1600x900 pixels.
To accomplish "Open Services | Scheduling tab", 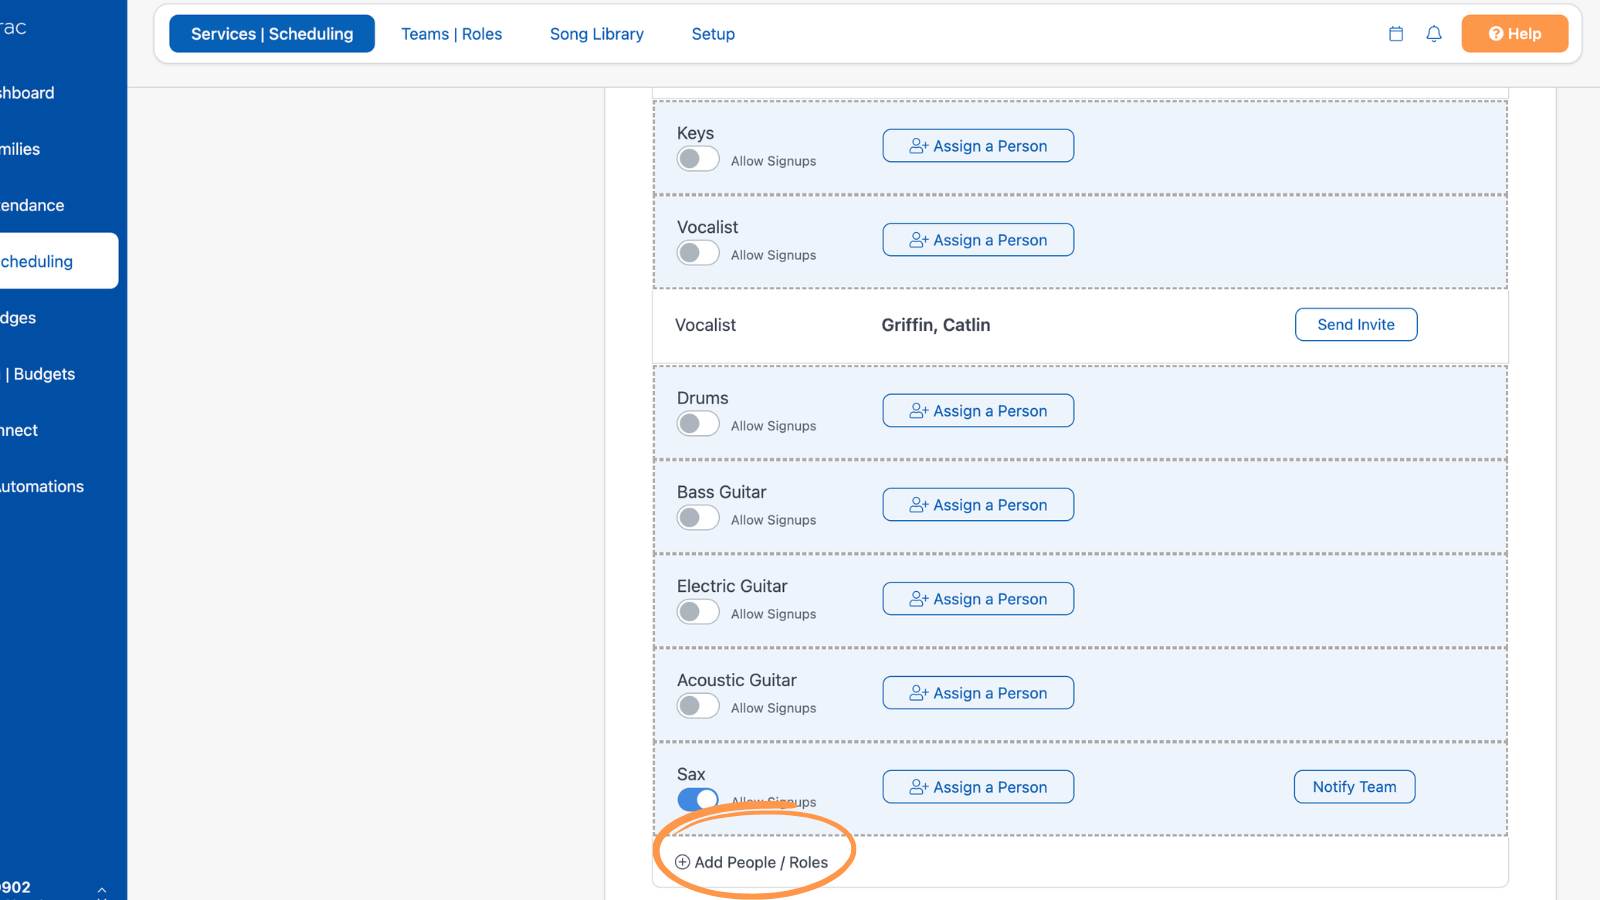I will tap(272, 34).
